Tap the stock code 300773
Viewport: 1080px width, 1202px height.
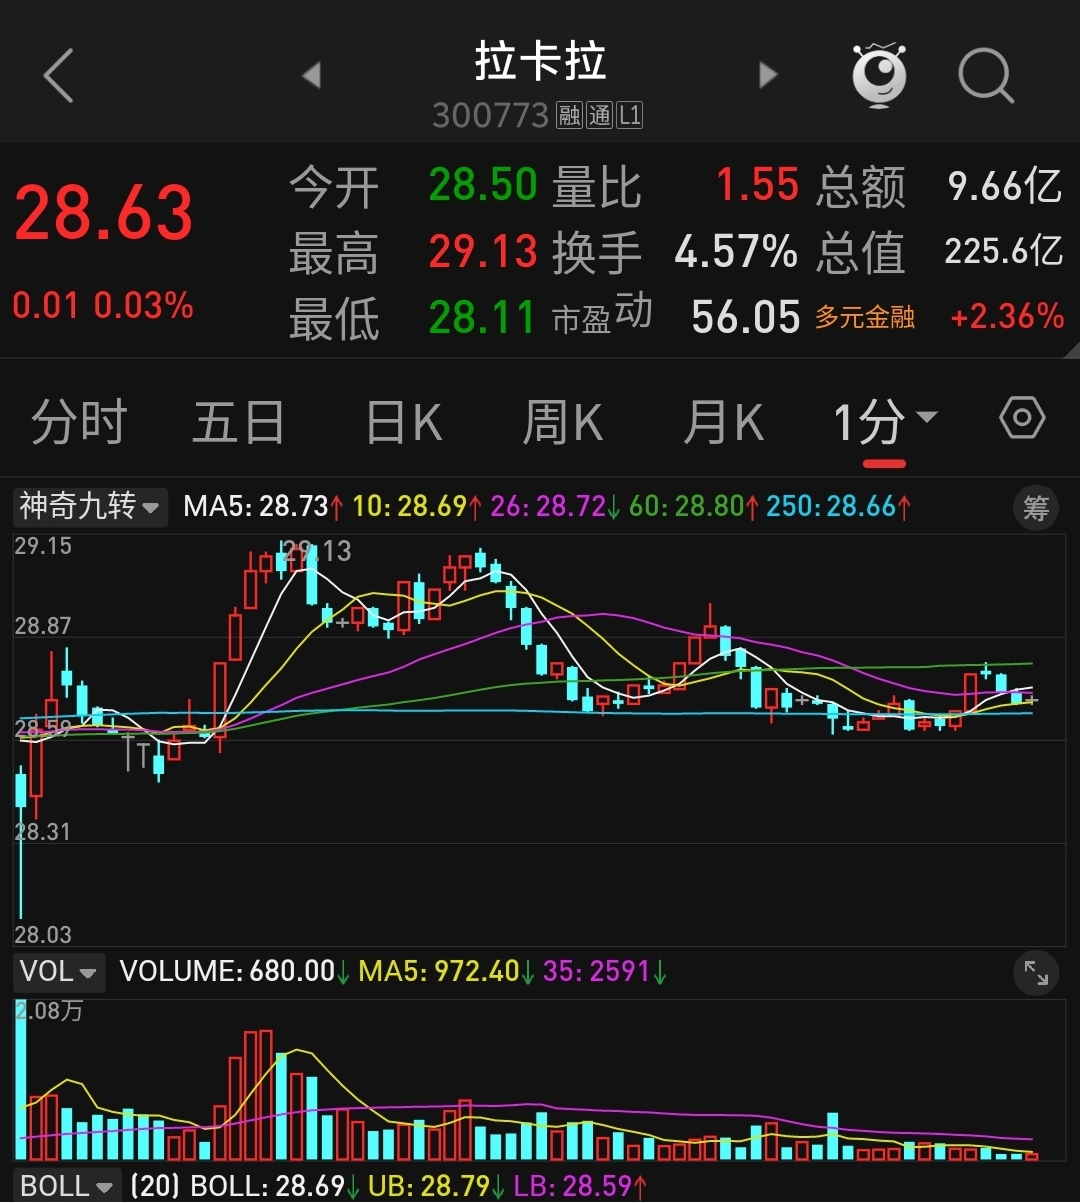491,116
